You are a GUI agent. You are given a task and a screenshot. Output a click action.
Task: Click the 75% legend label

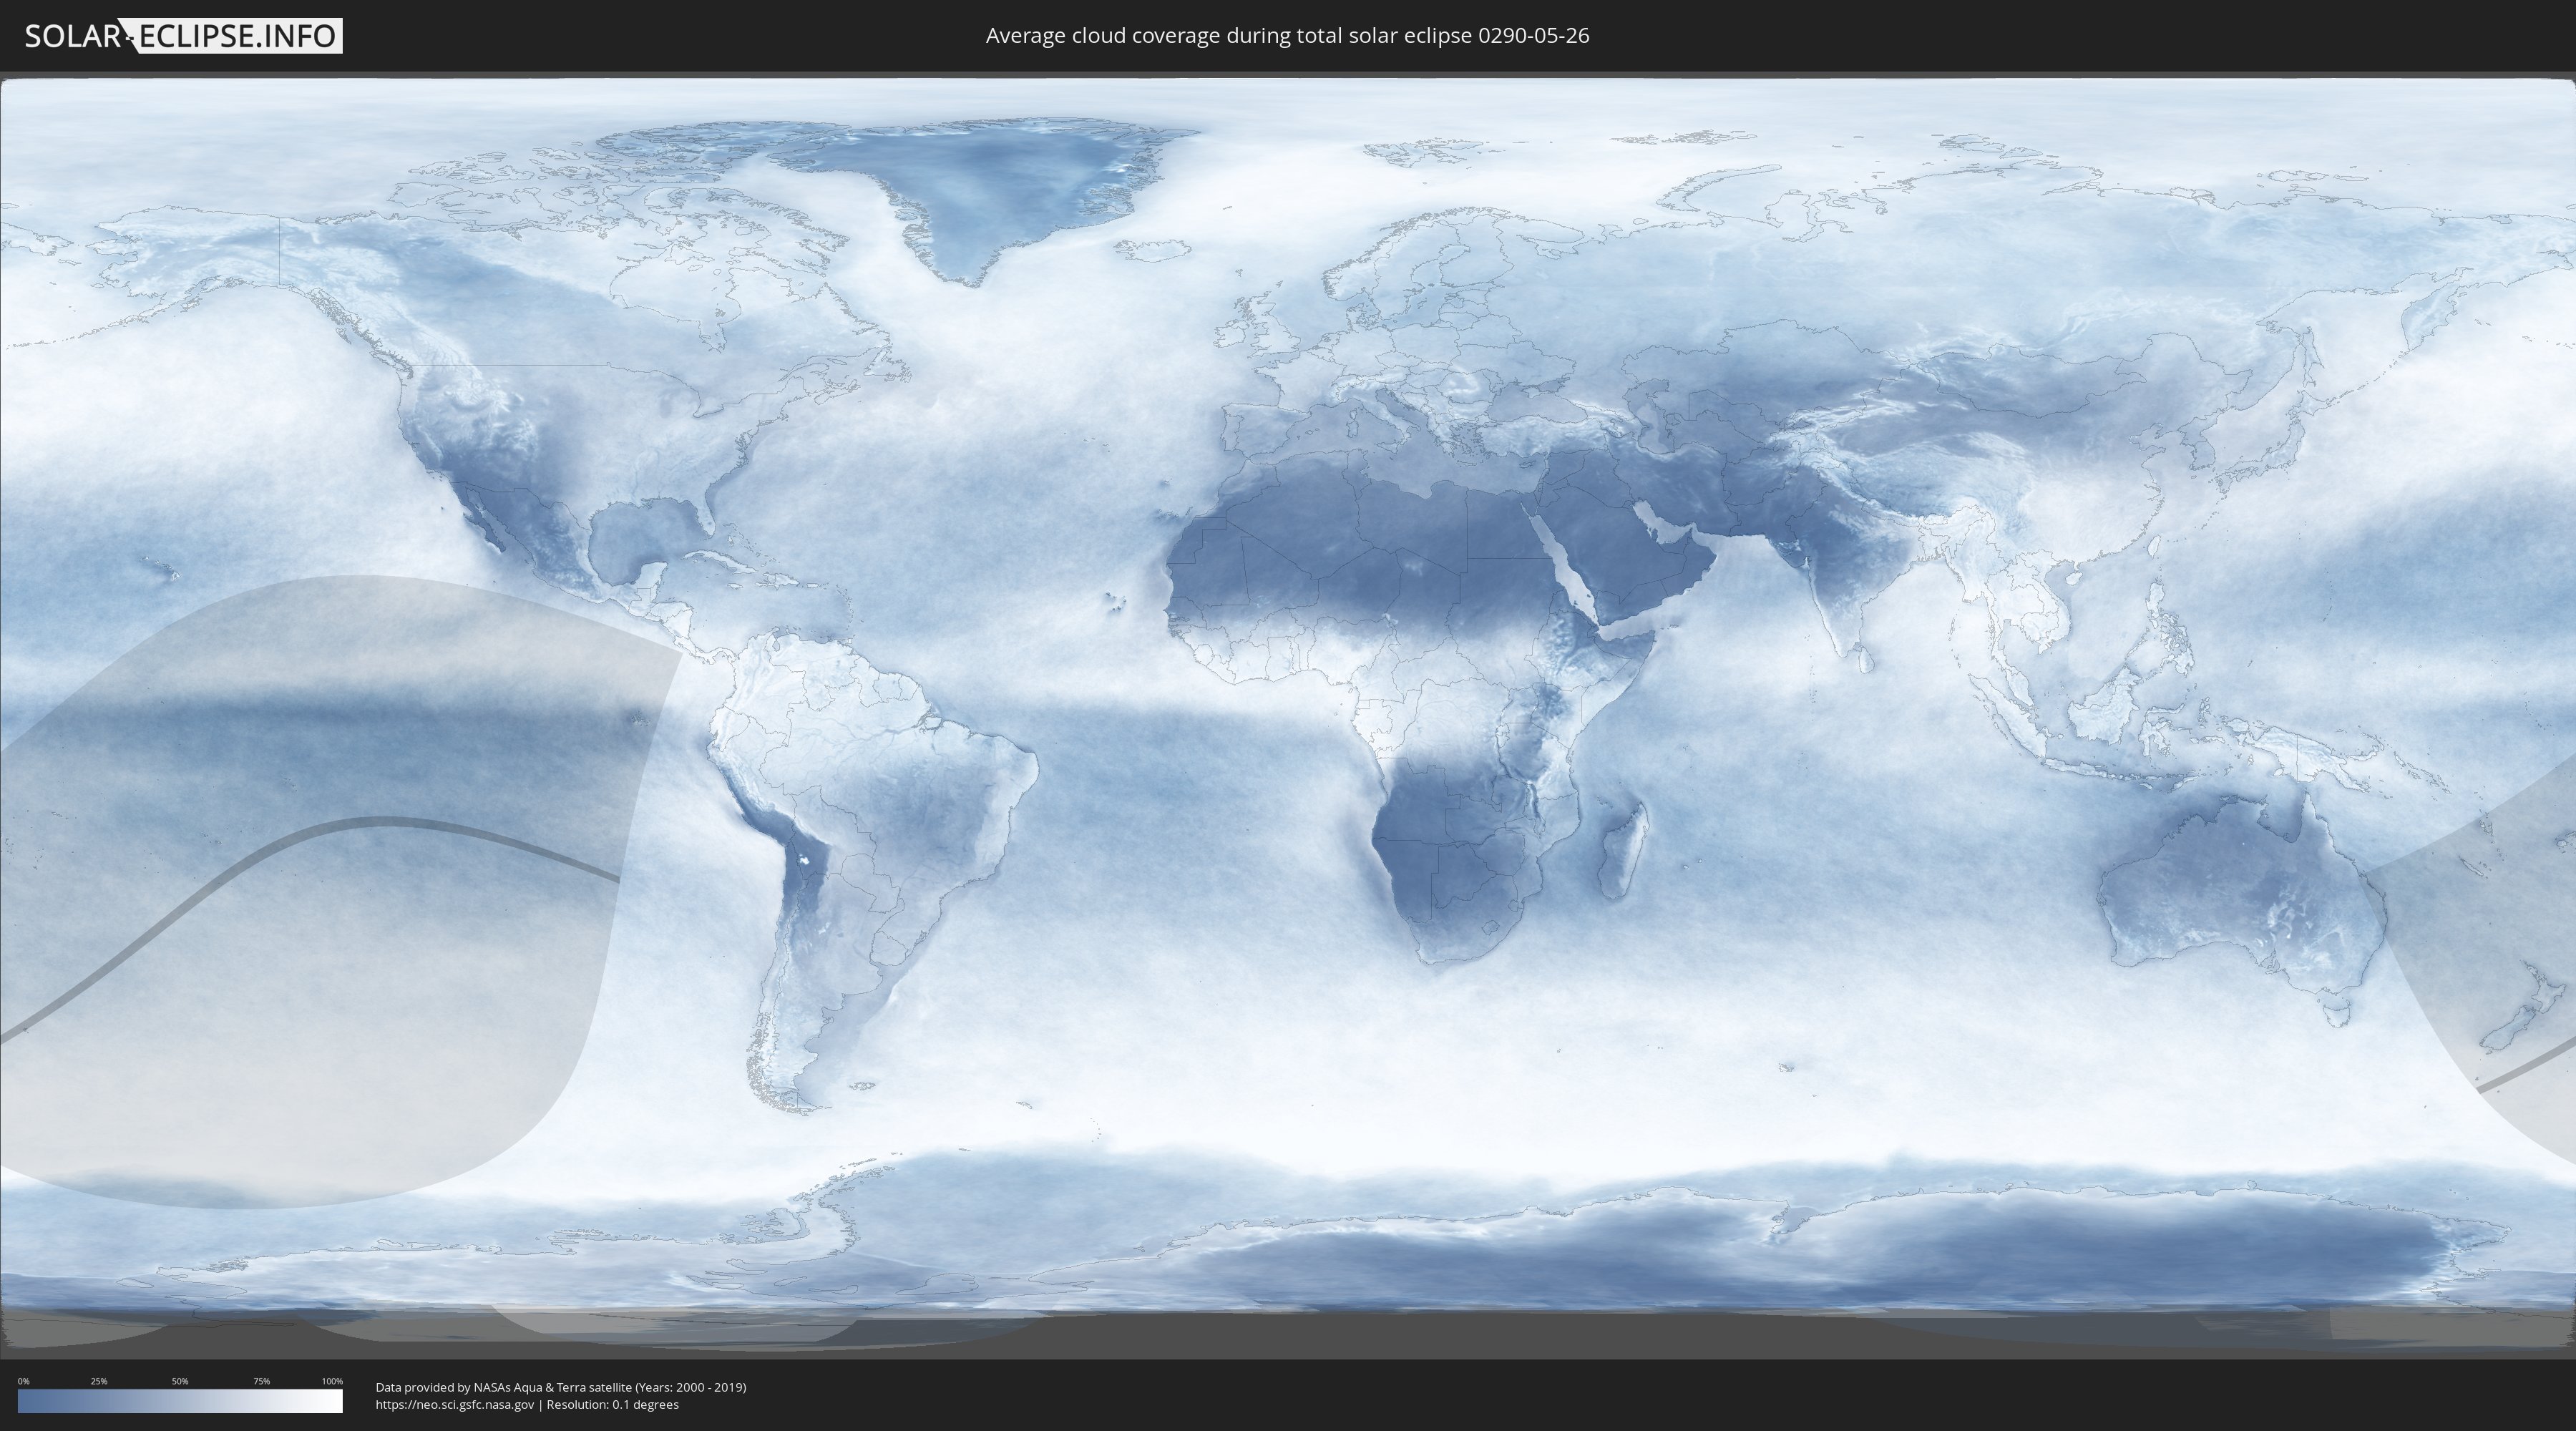click(261, 1381)
